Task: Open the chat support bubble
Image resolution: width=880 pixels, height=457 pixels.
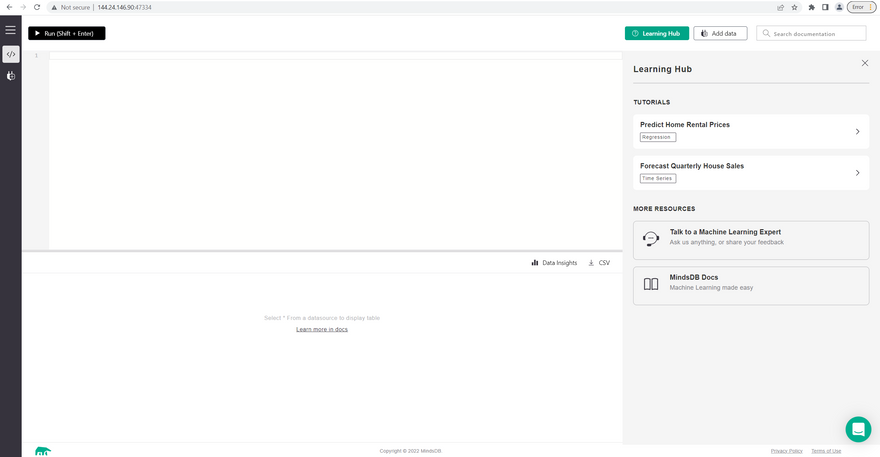Action: [857, 429]
